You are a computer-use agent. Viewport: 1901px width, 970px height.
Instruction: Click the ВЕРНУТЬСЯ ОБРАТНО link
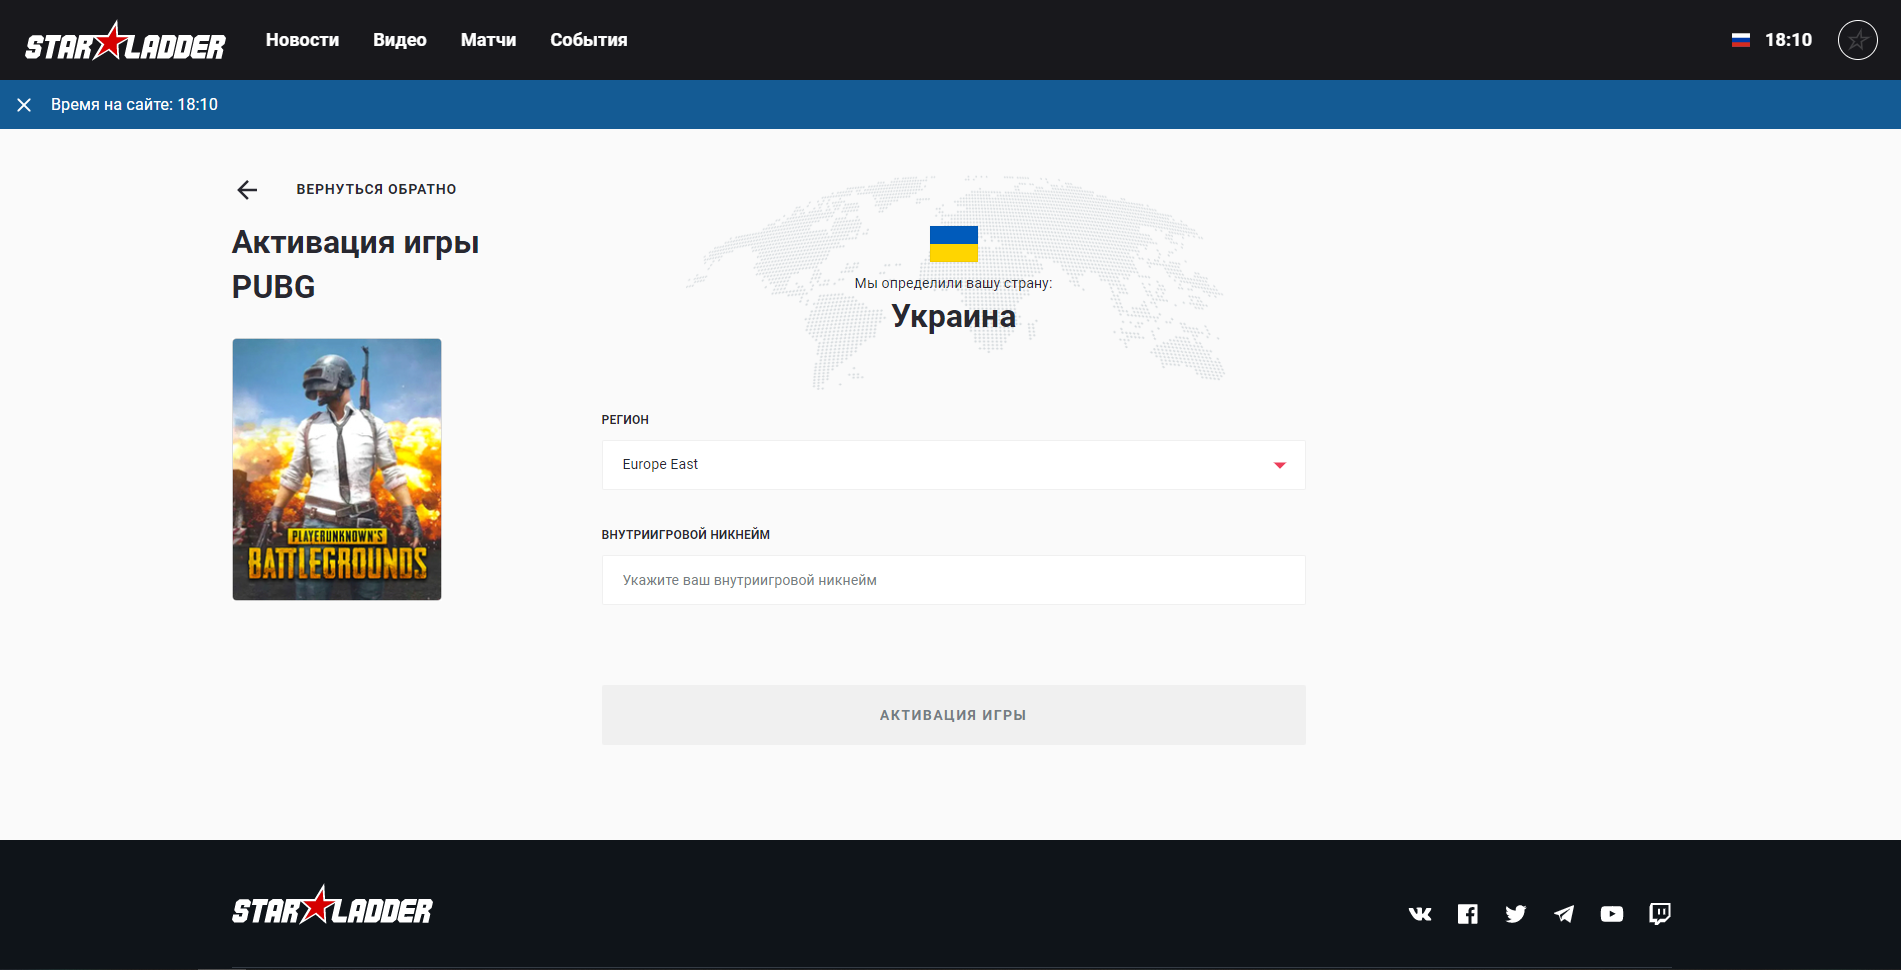[376, 189]
